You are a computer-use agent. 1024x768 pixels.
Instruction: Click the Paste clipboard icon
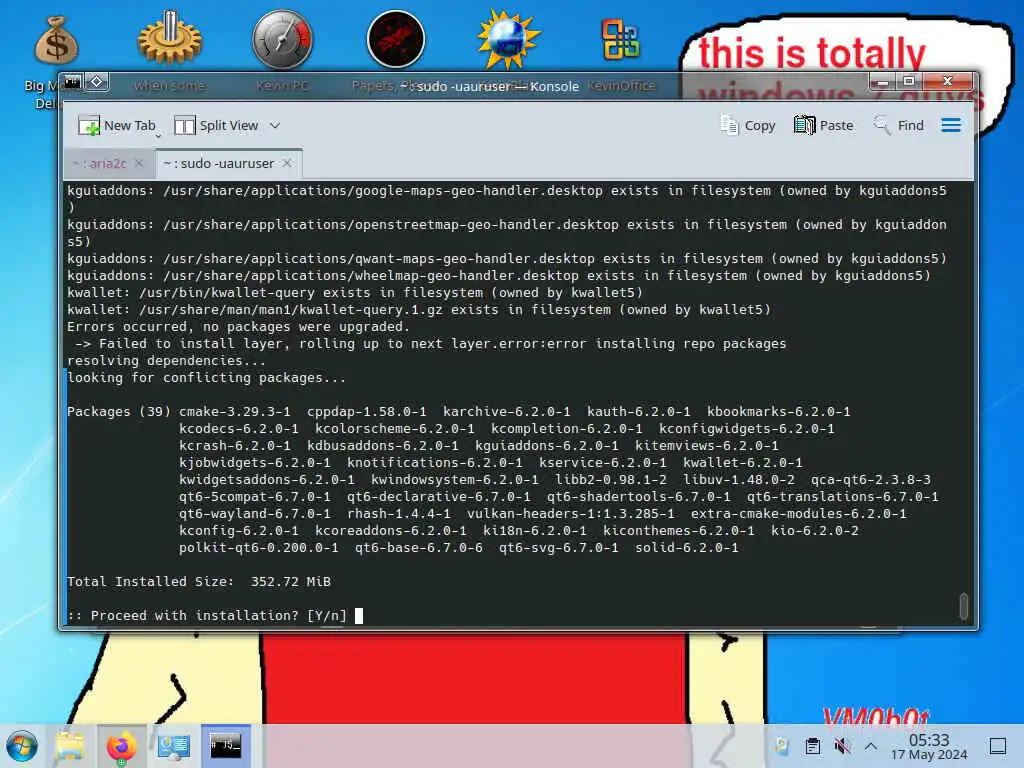click(805, 125)
